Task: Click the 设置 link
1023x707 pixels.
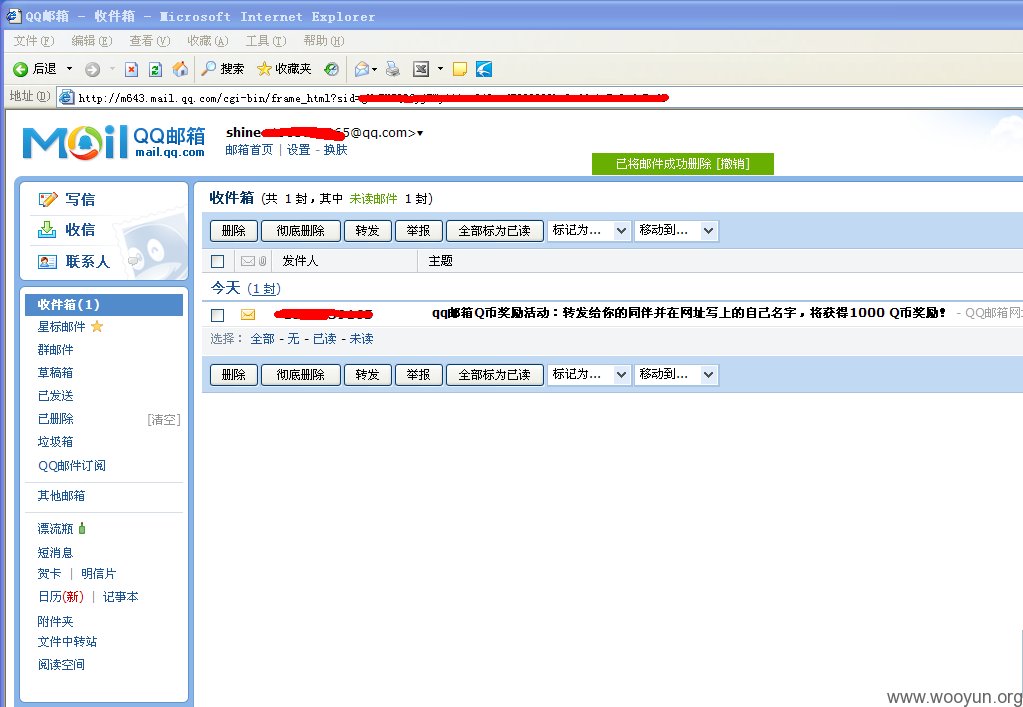Action: click(x=299, y=149)
